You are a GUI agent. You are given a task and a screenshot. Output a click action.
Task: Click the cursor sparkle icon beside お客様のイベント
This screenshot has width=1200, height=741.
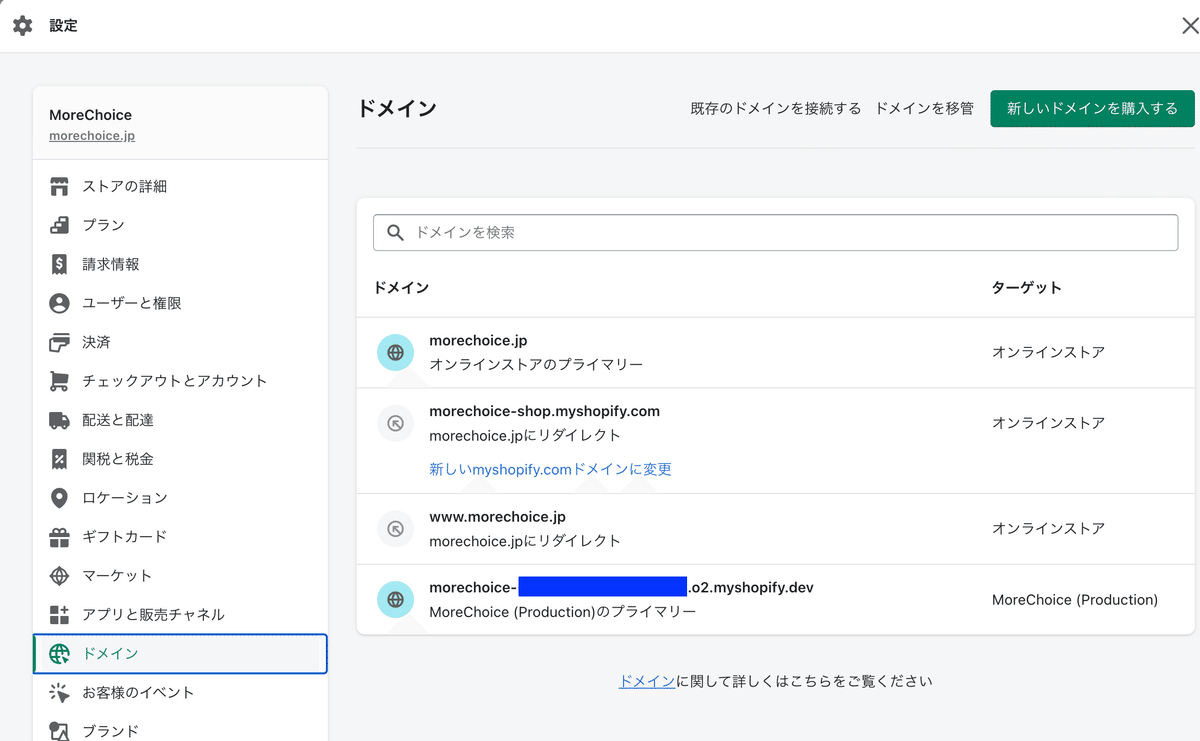pos(59,692)
